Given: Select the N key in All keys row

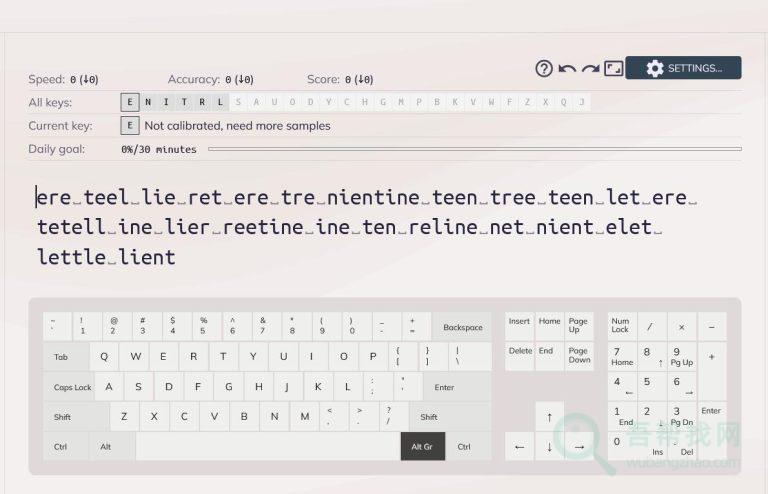Looking at the screenshot, I should [x=148, y=102].
